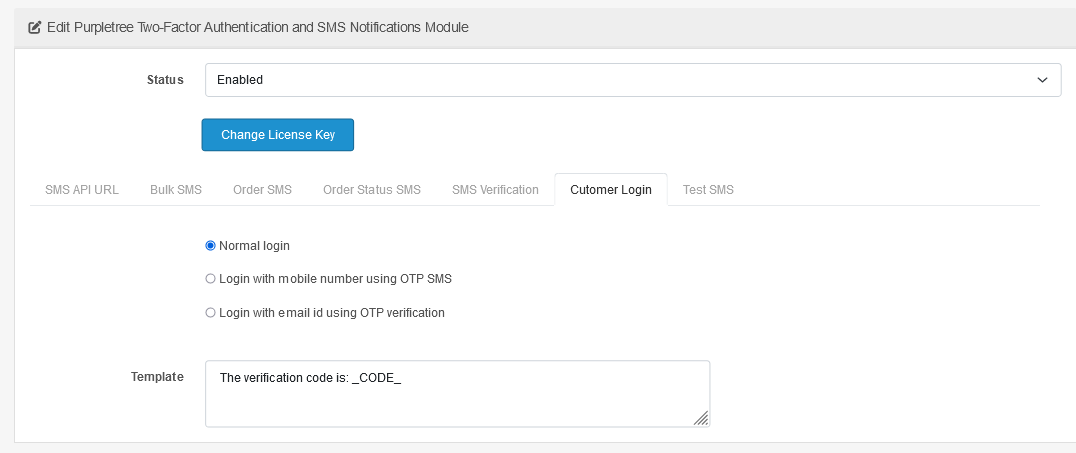The image size is (1076, 453).
Task: Open the Bulk SMS tab
Action: (176, 190)
